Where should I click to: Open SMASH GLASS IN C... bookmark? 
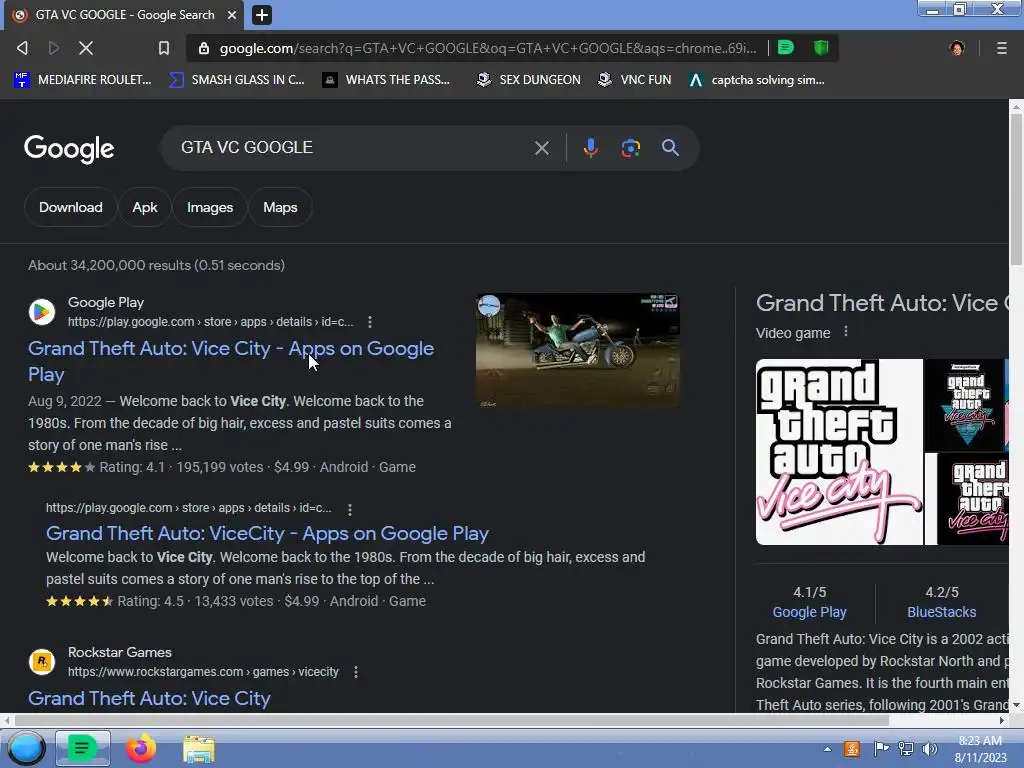236,80
